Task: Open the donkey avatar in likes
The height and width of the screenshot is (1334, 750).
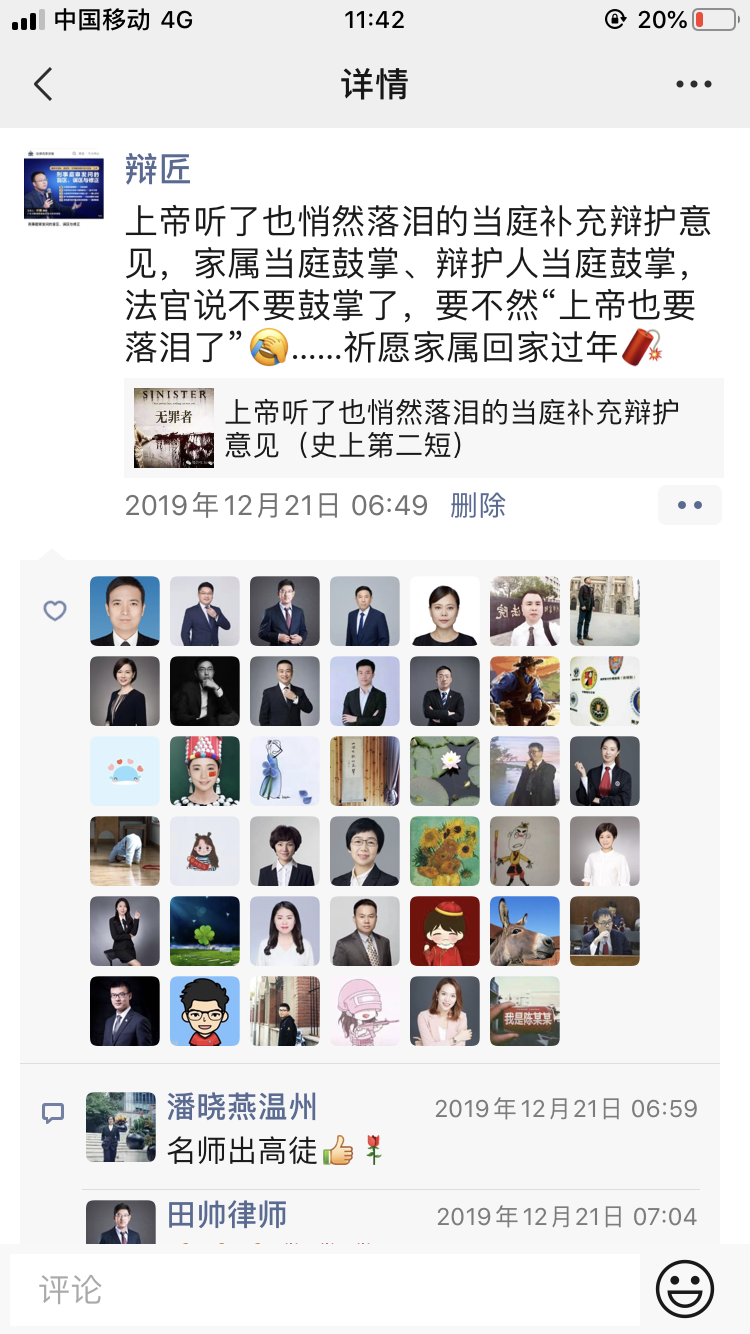Action: tap(525, 931)
